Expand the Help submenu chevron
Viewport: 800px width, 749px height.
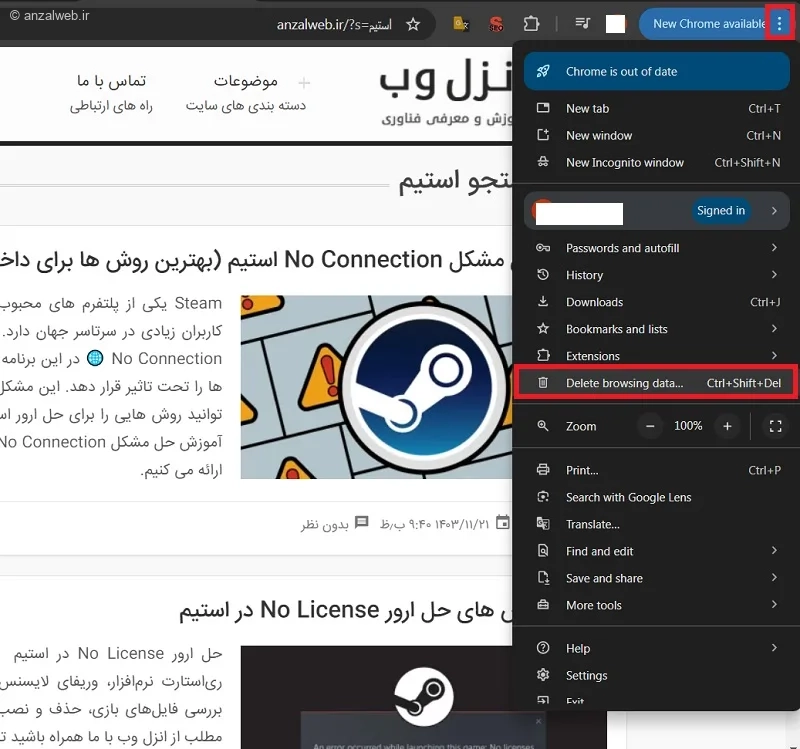774,648
